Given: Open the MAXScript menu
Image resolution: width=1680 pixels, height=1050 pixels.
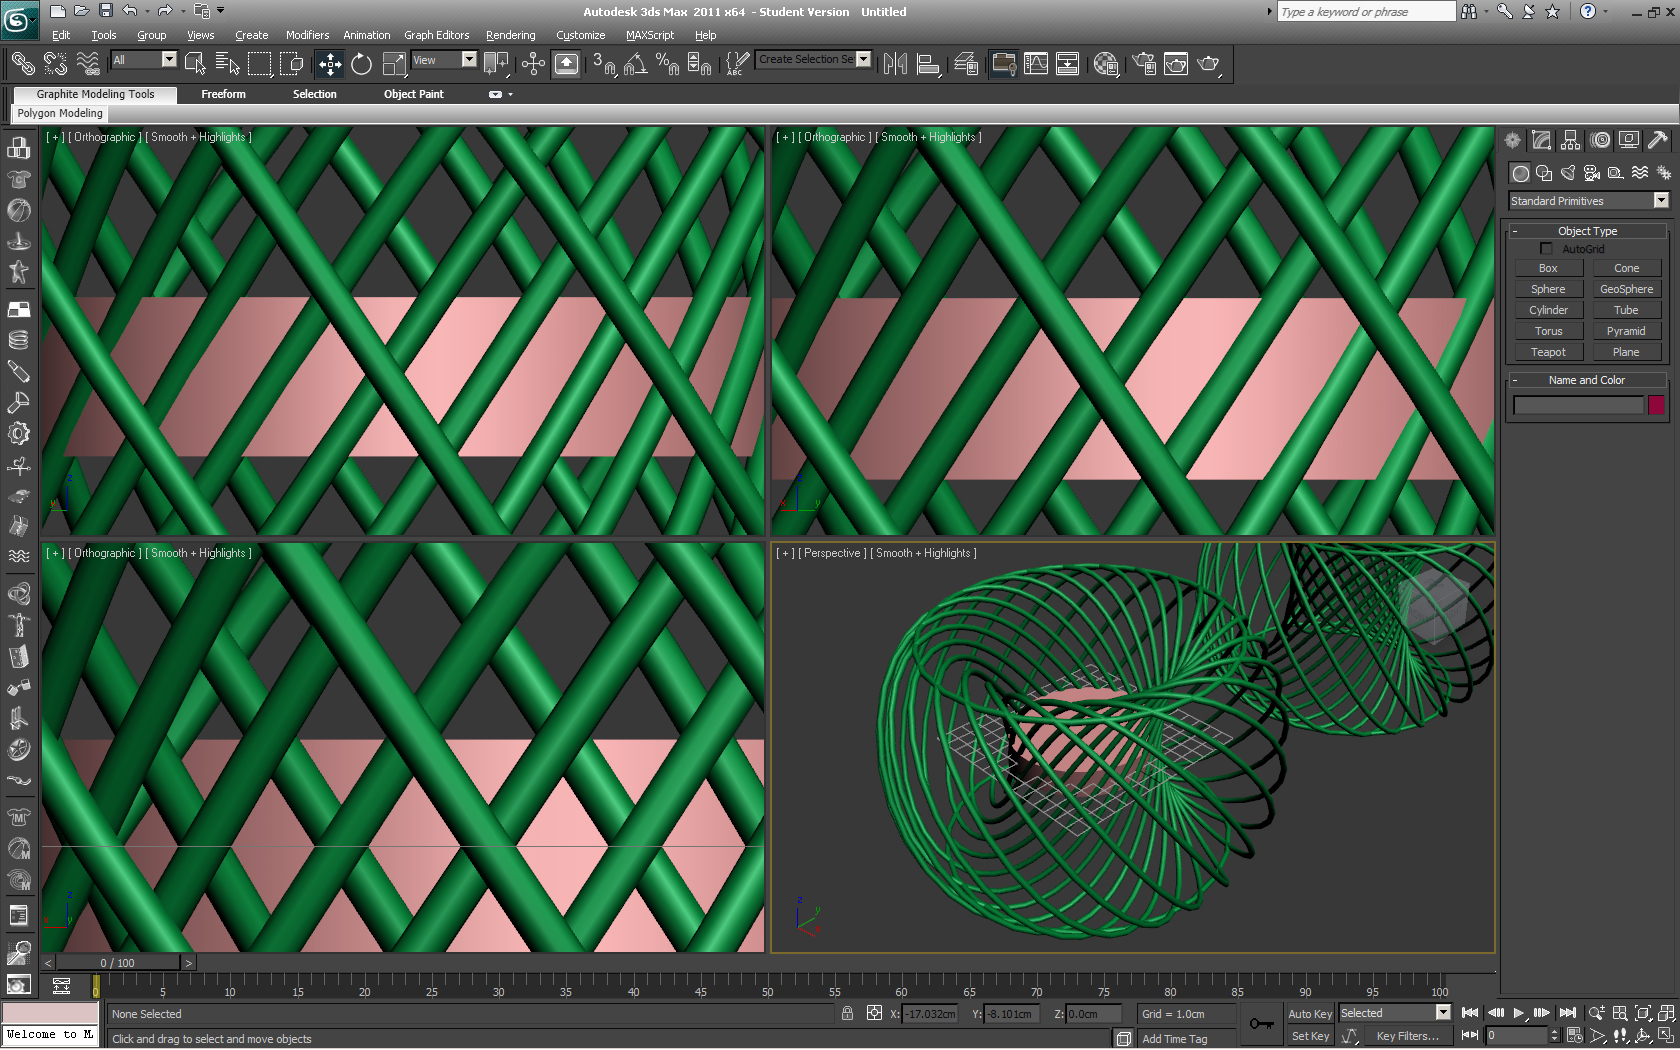Looking at the screenshot, I should (650, 35).
